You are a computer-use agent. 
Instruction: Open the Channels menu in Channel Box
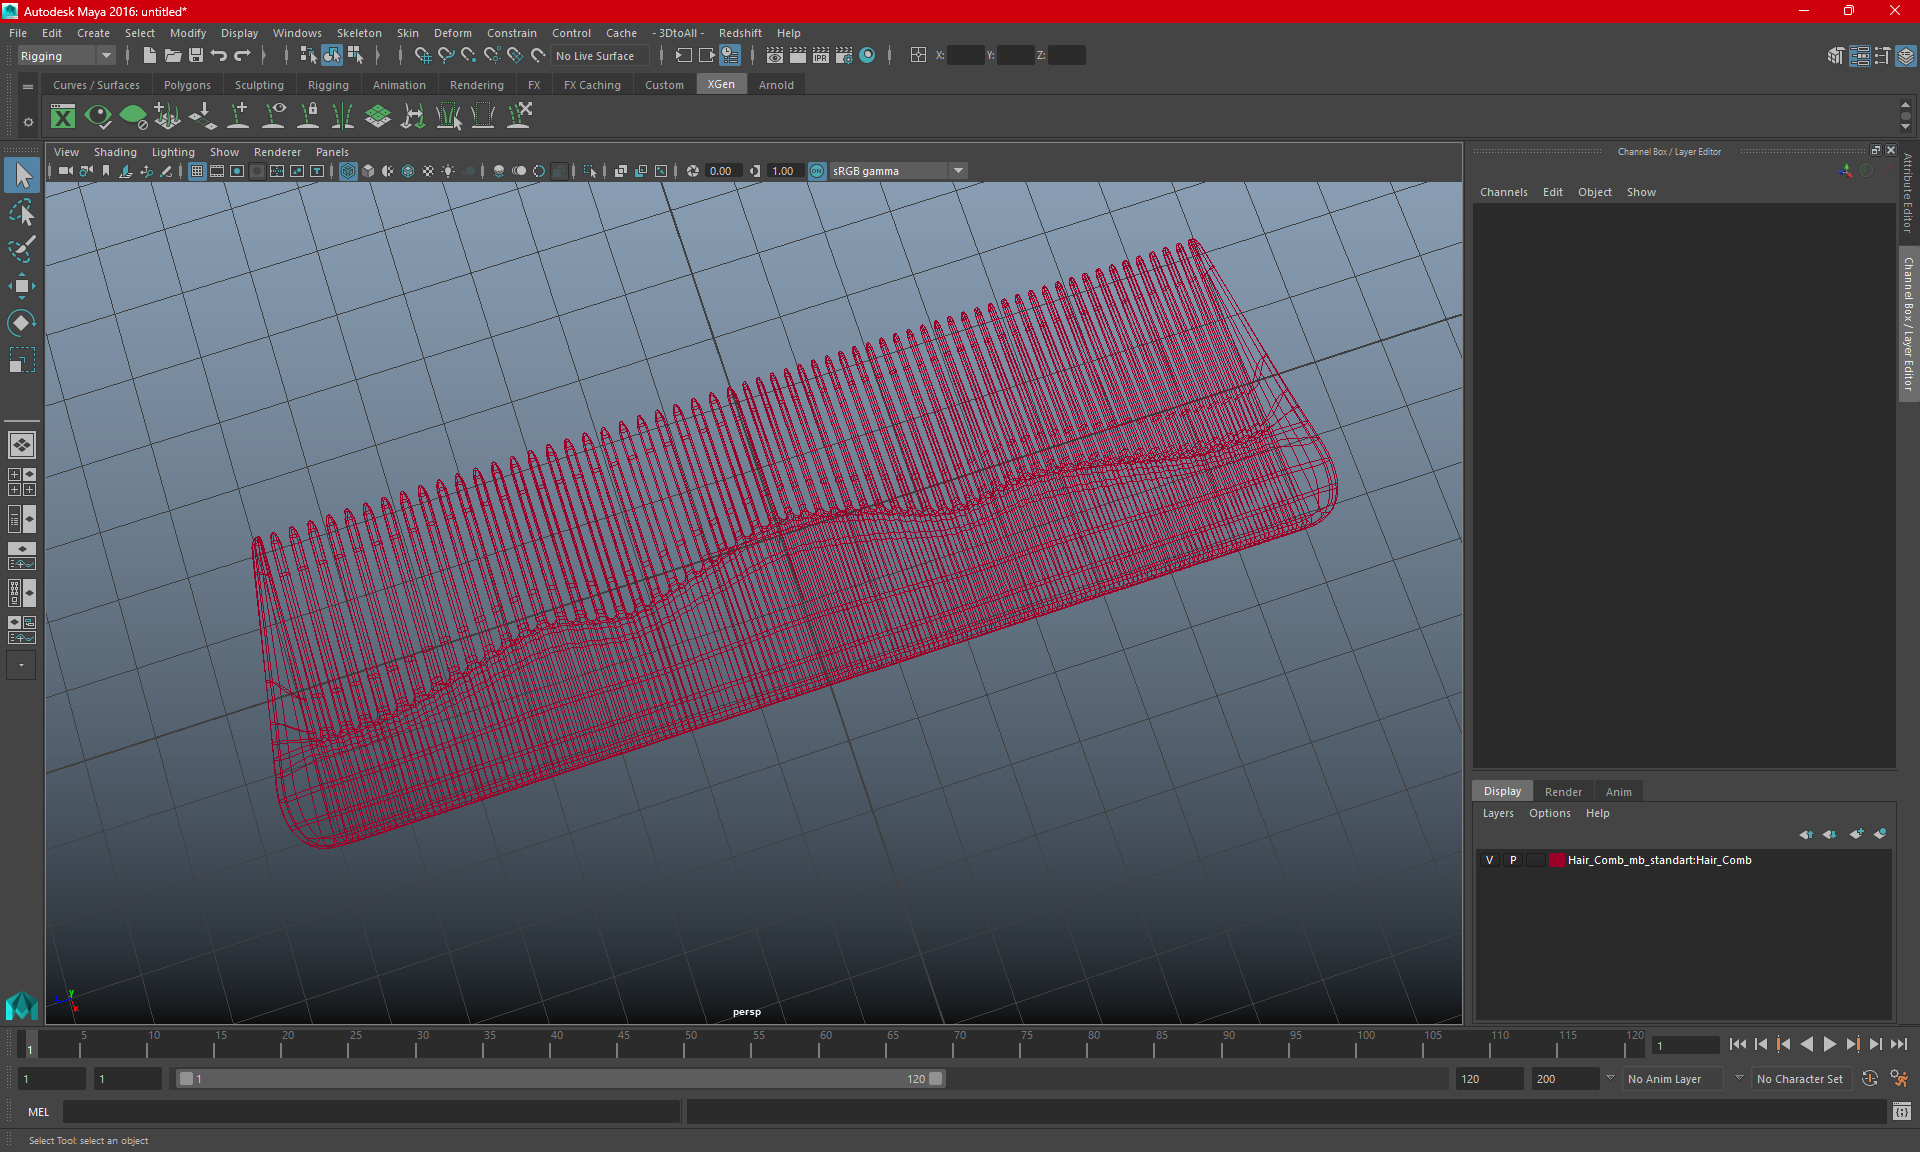[1503, 192]
